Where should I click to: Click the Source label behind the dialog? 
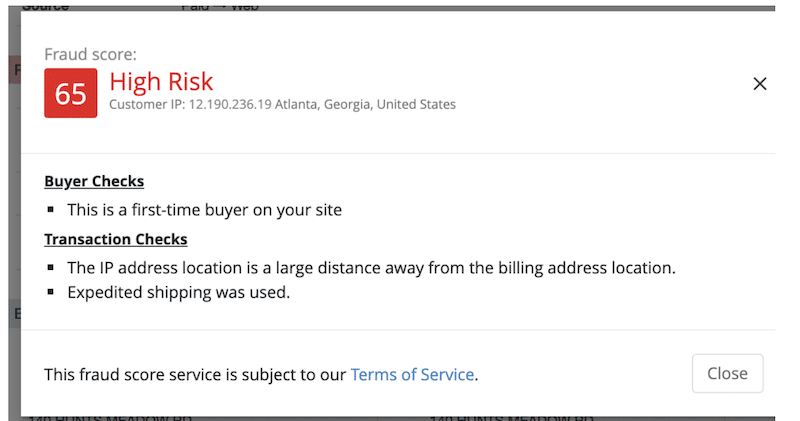[45, 6]
